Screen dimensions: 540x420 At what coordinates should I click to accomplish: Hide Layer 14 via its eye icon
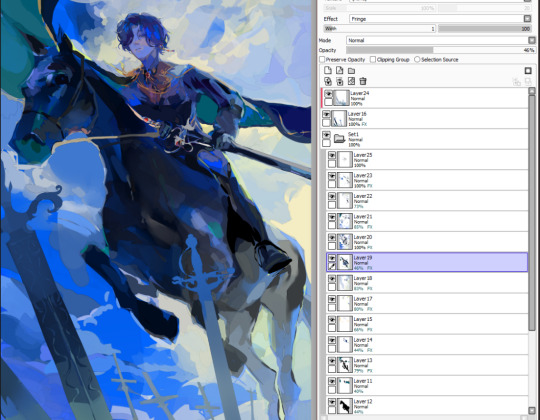pos(332,340)
